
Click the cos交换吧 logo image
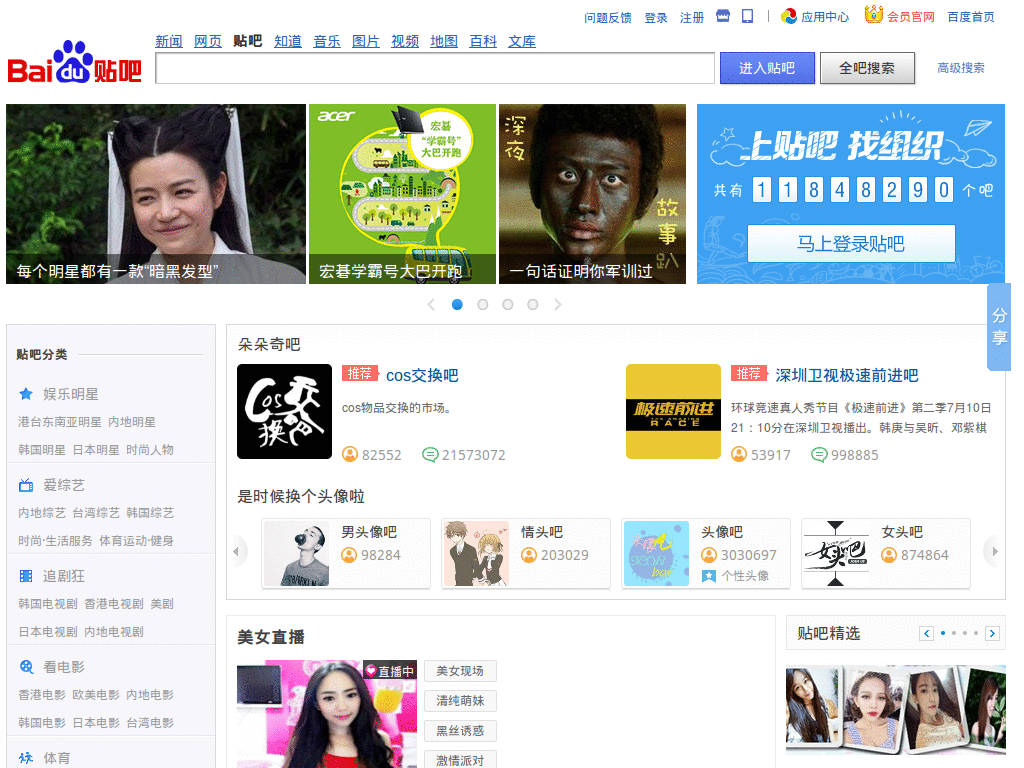[284, 411]
